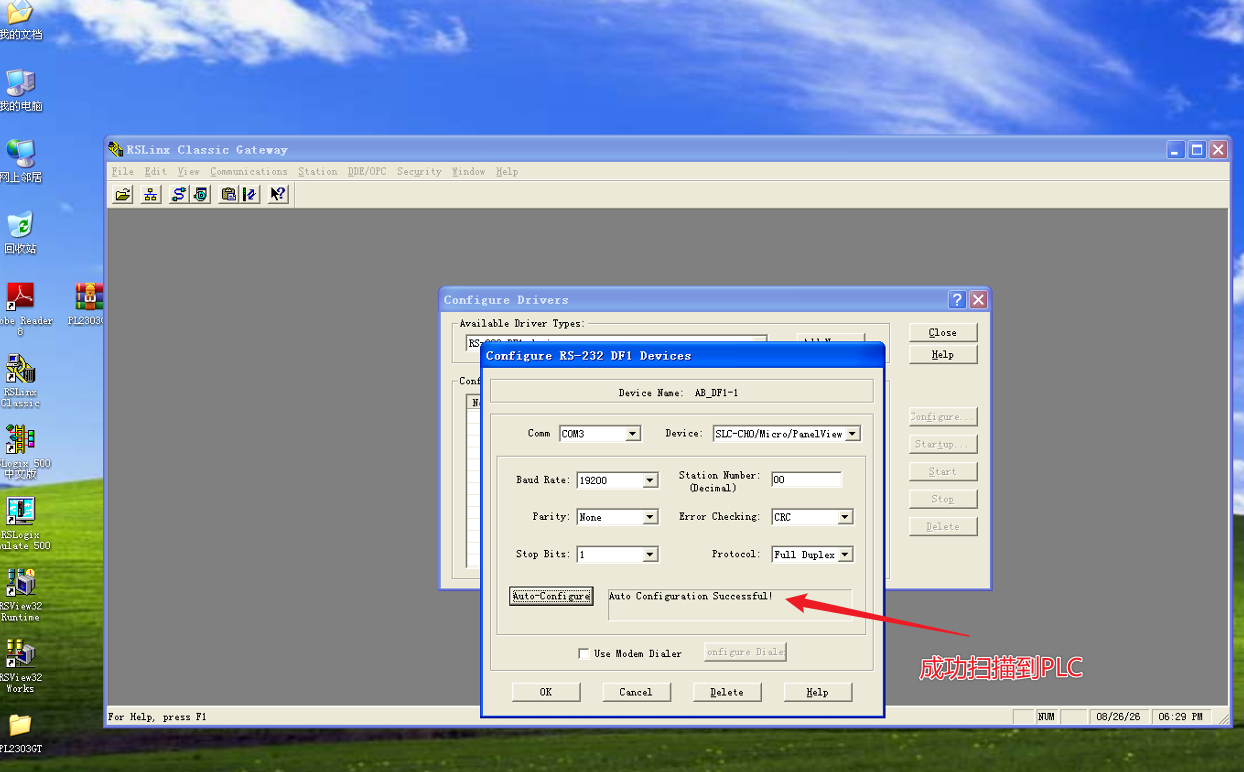This screenshot has height=772, width=1244.
Task: Click the clipboard copy link toolbar icon
Action: [229, 194]
